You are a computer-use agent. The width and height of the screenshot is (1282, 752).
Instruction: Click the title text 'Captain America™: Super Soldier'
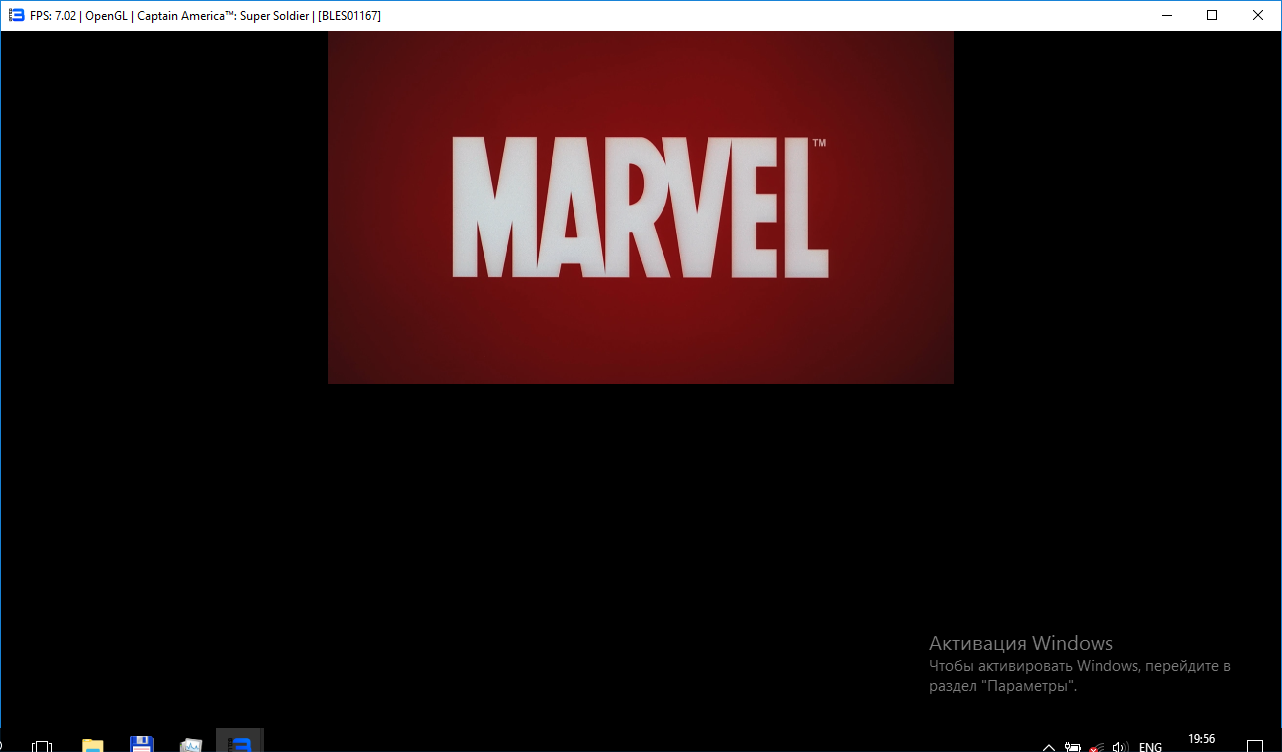pos(223,16)
